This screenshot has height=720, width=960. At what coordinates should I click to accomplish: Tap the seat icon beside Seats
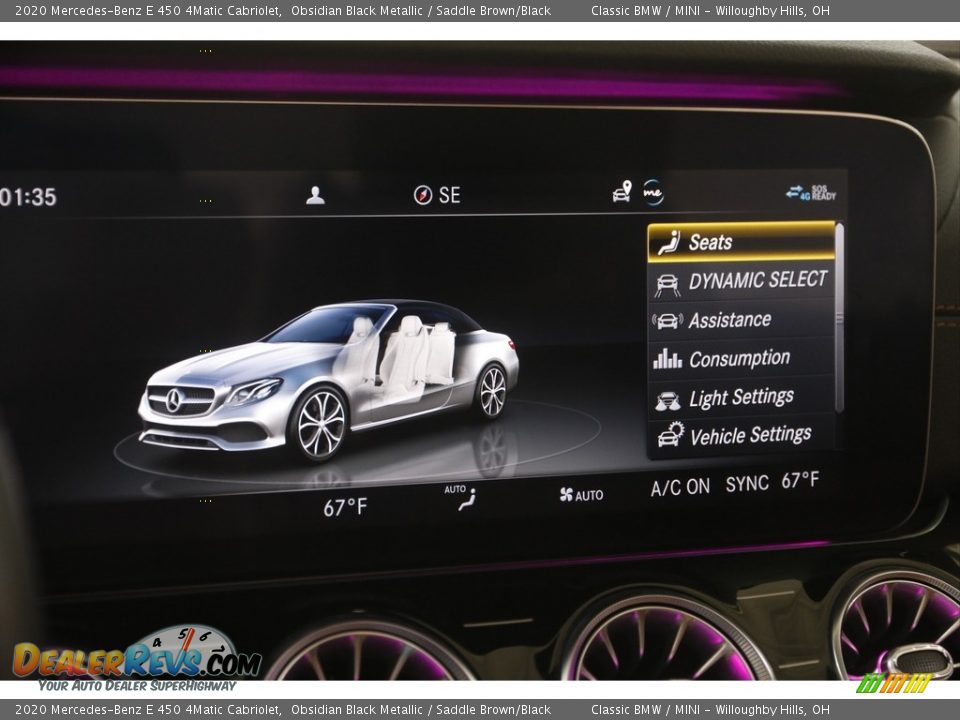[669, 242]
